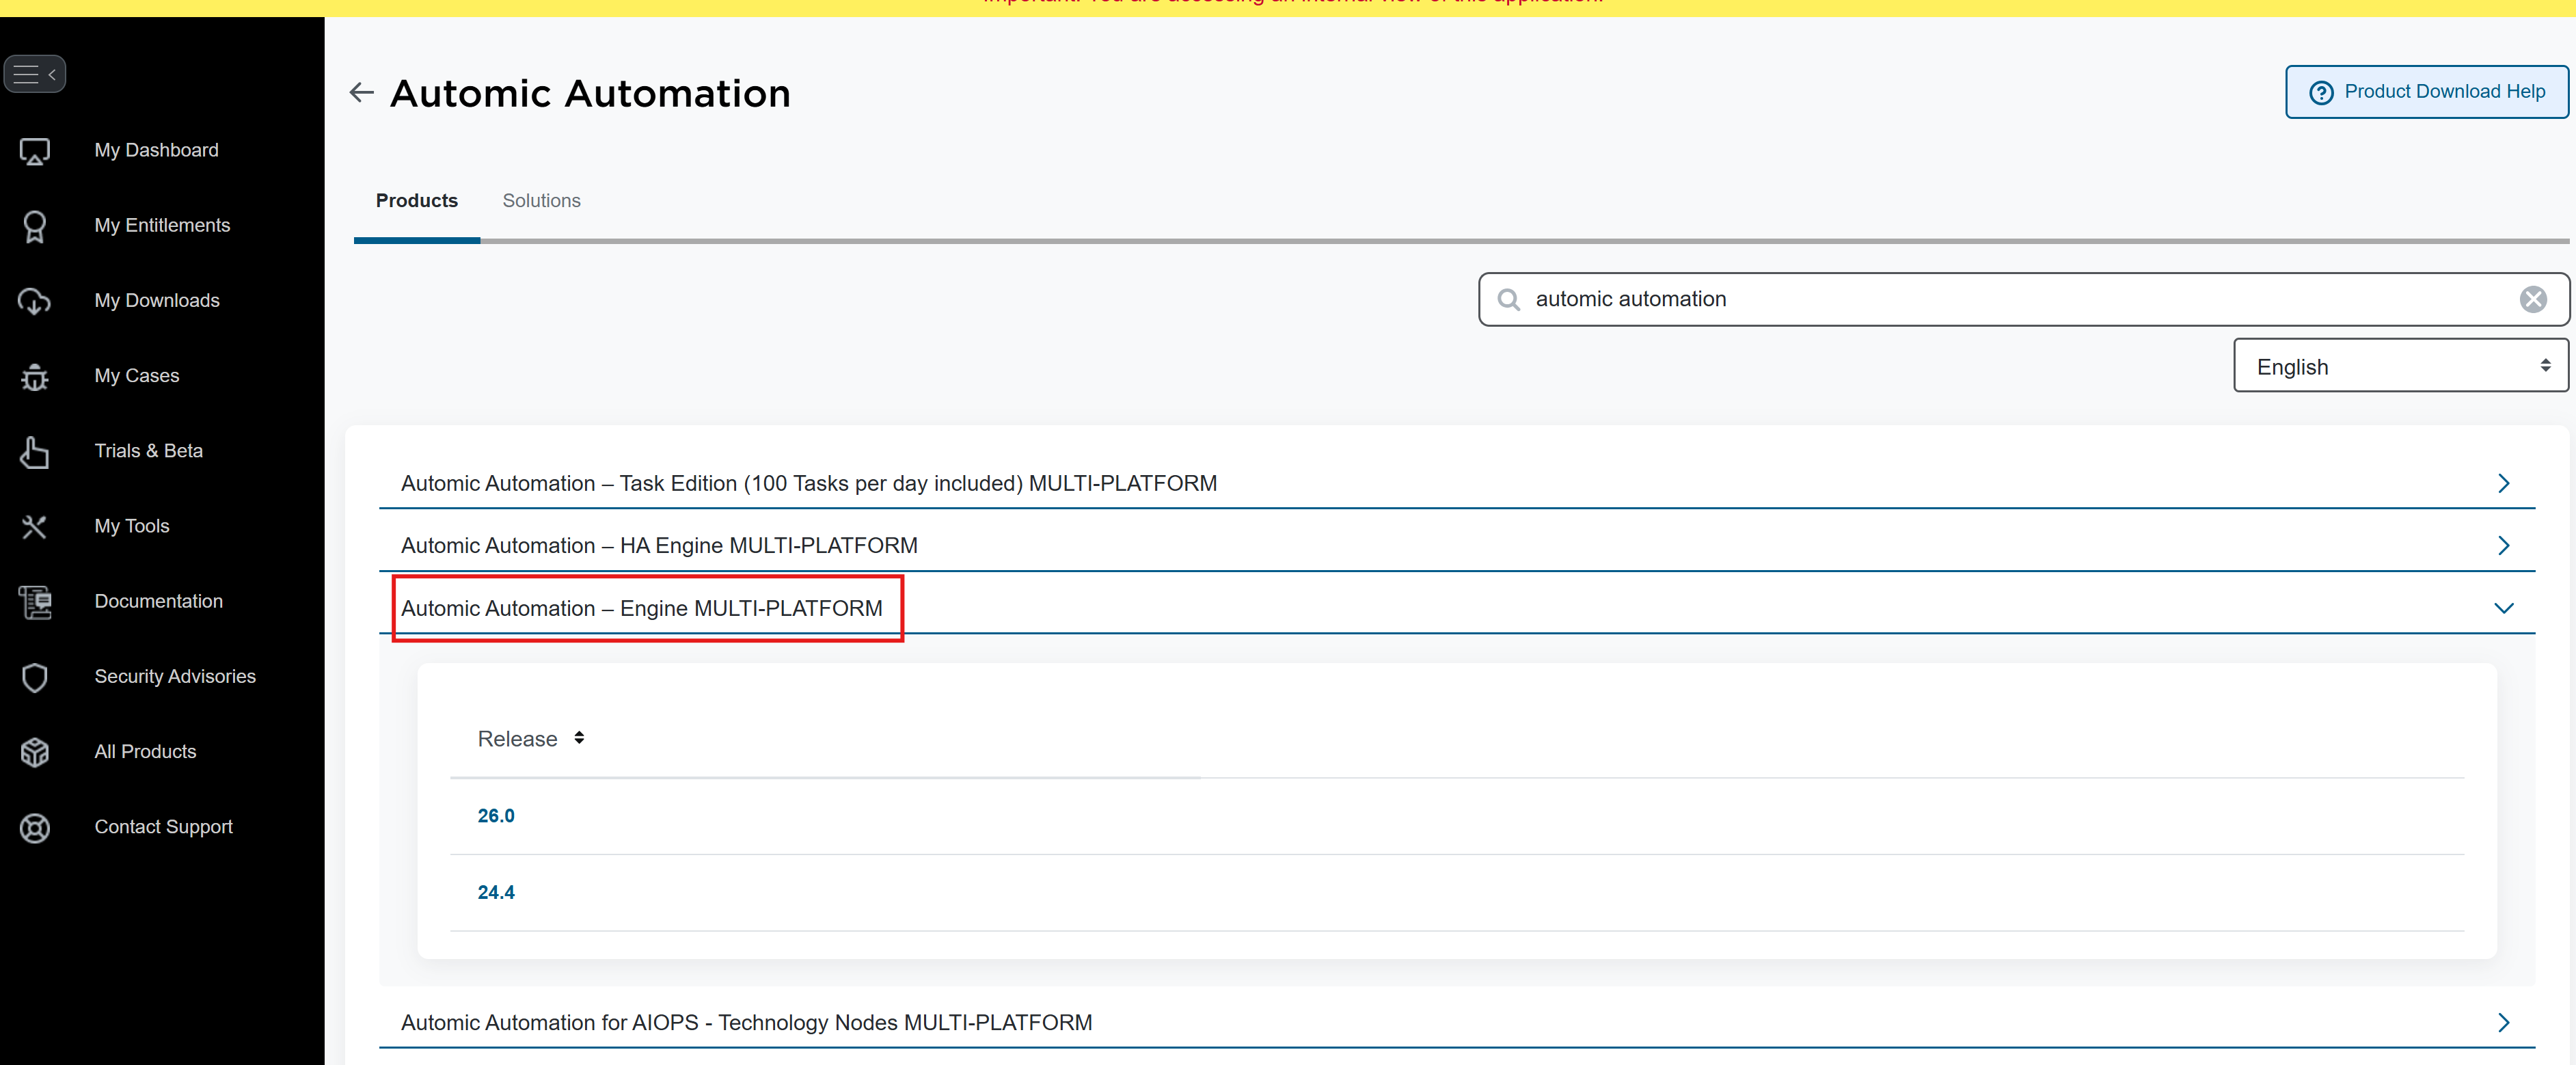This screenshot has height=1065, width=2576.
Task: Select Automic Automation – HA Engine product title
Action: tap(659, 546)
